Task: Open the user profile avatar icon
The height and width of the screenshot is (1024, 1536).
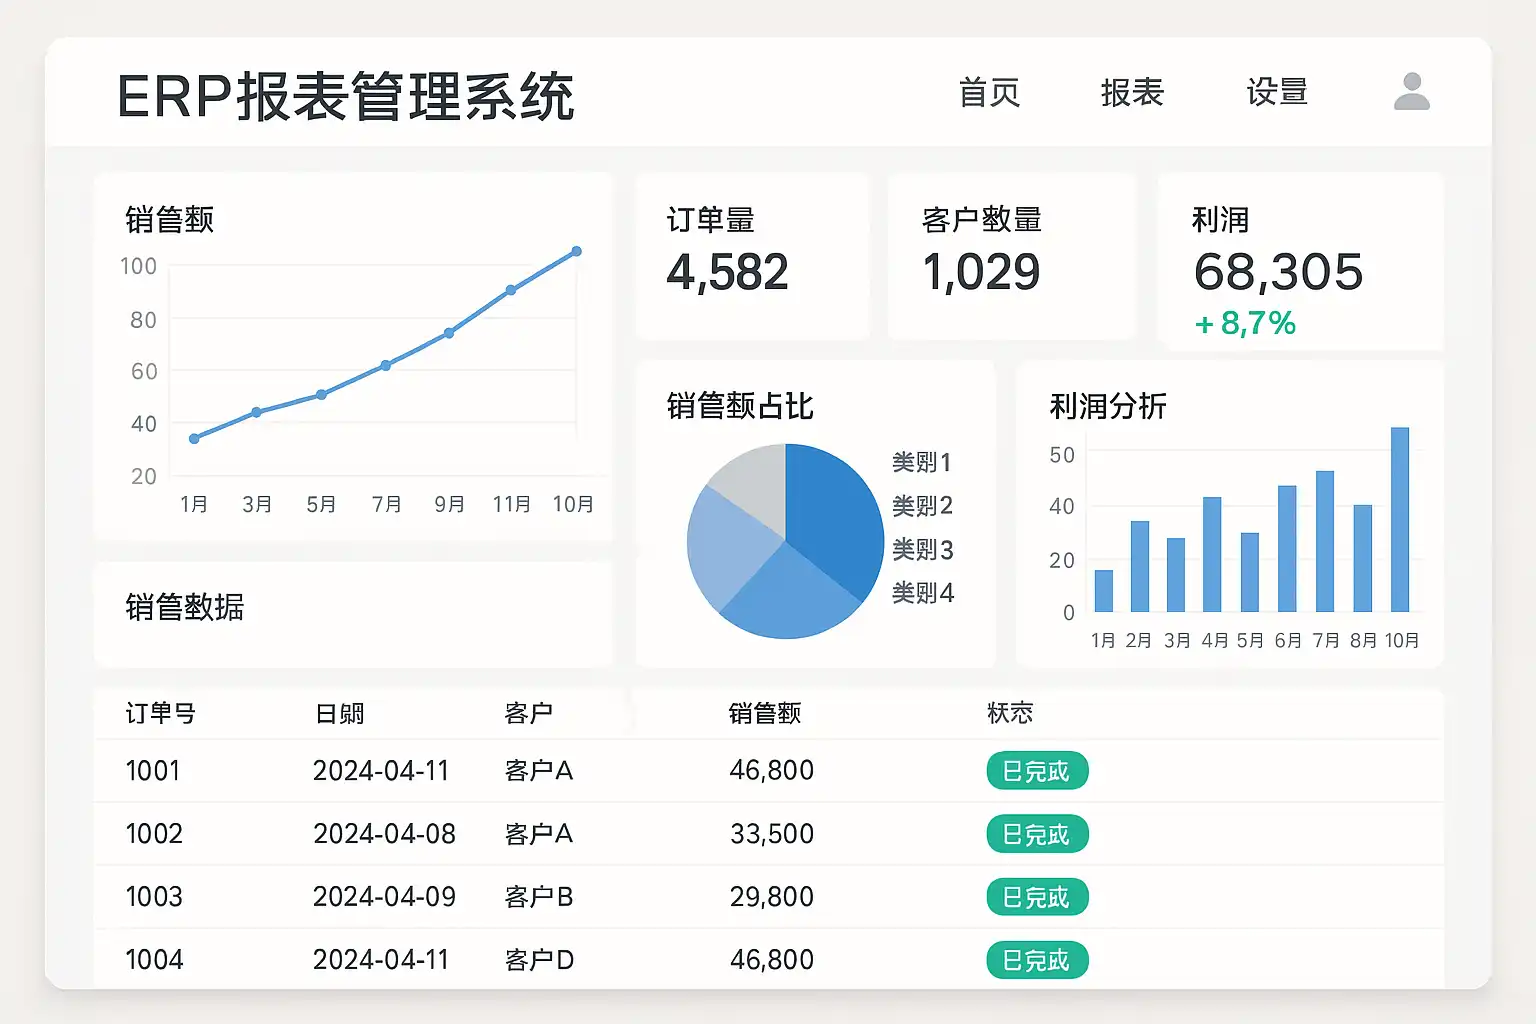Action: click(1411, 92)
